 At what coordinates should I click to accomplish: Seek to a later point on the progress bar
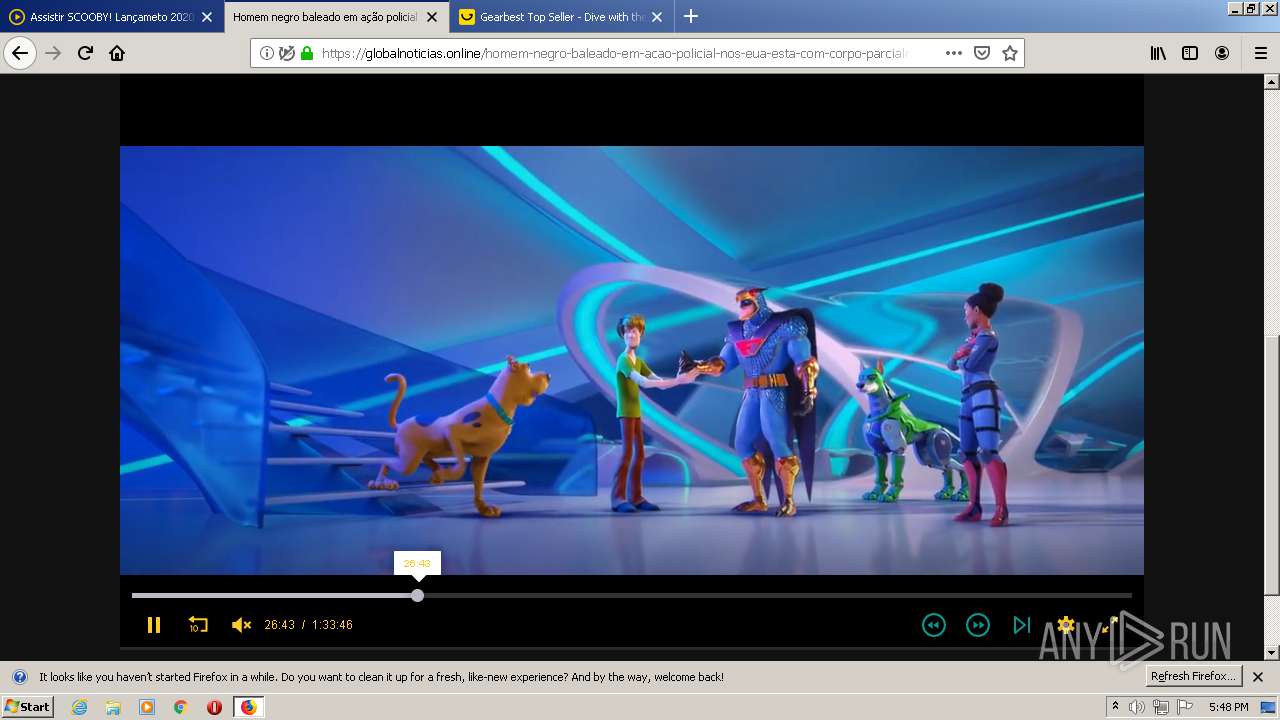pyautogui.click(x=777, y=595)
